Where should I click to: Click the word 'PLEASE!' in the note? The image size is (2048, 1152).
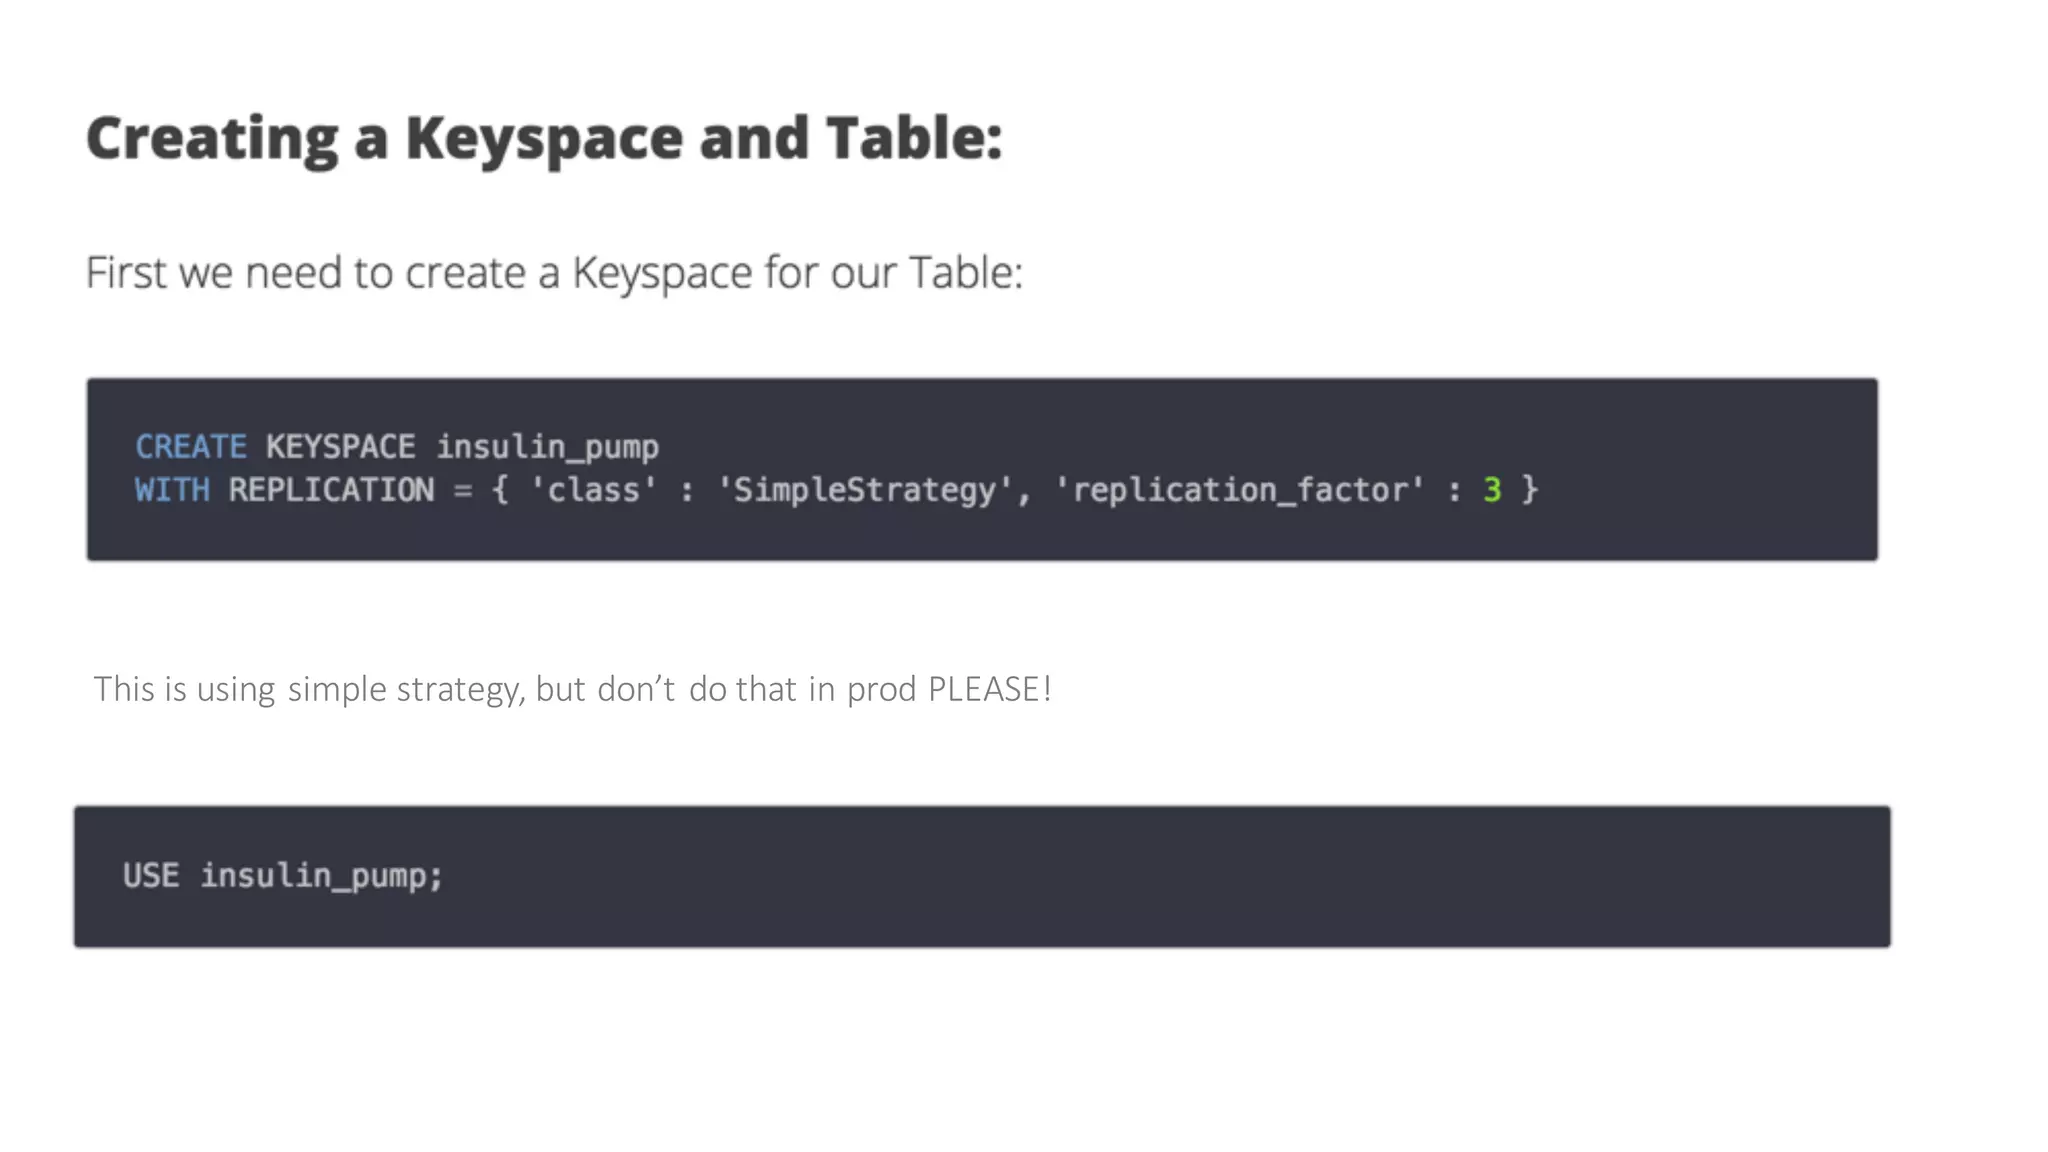pos(989,689)
